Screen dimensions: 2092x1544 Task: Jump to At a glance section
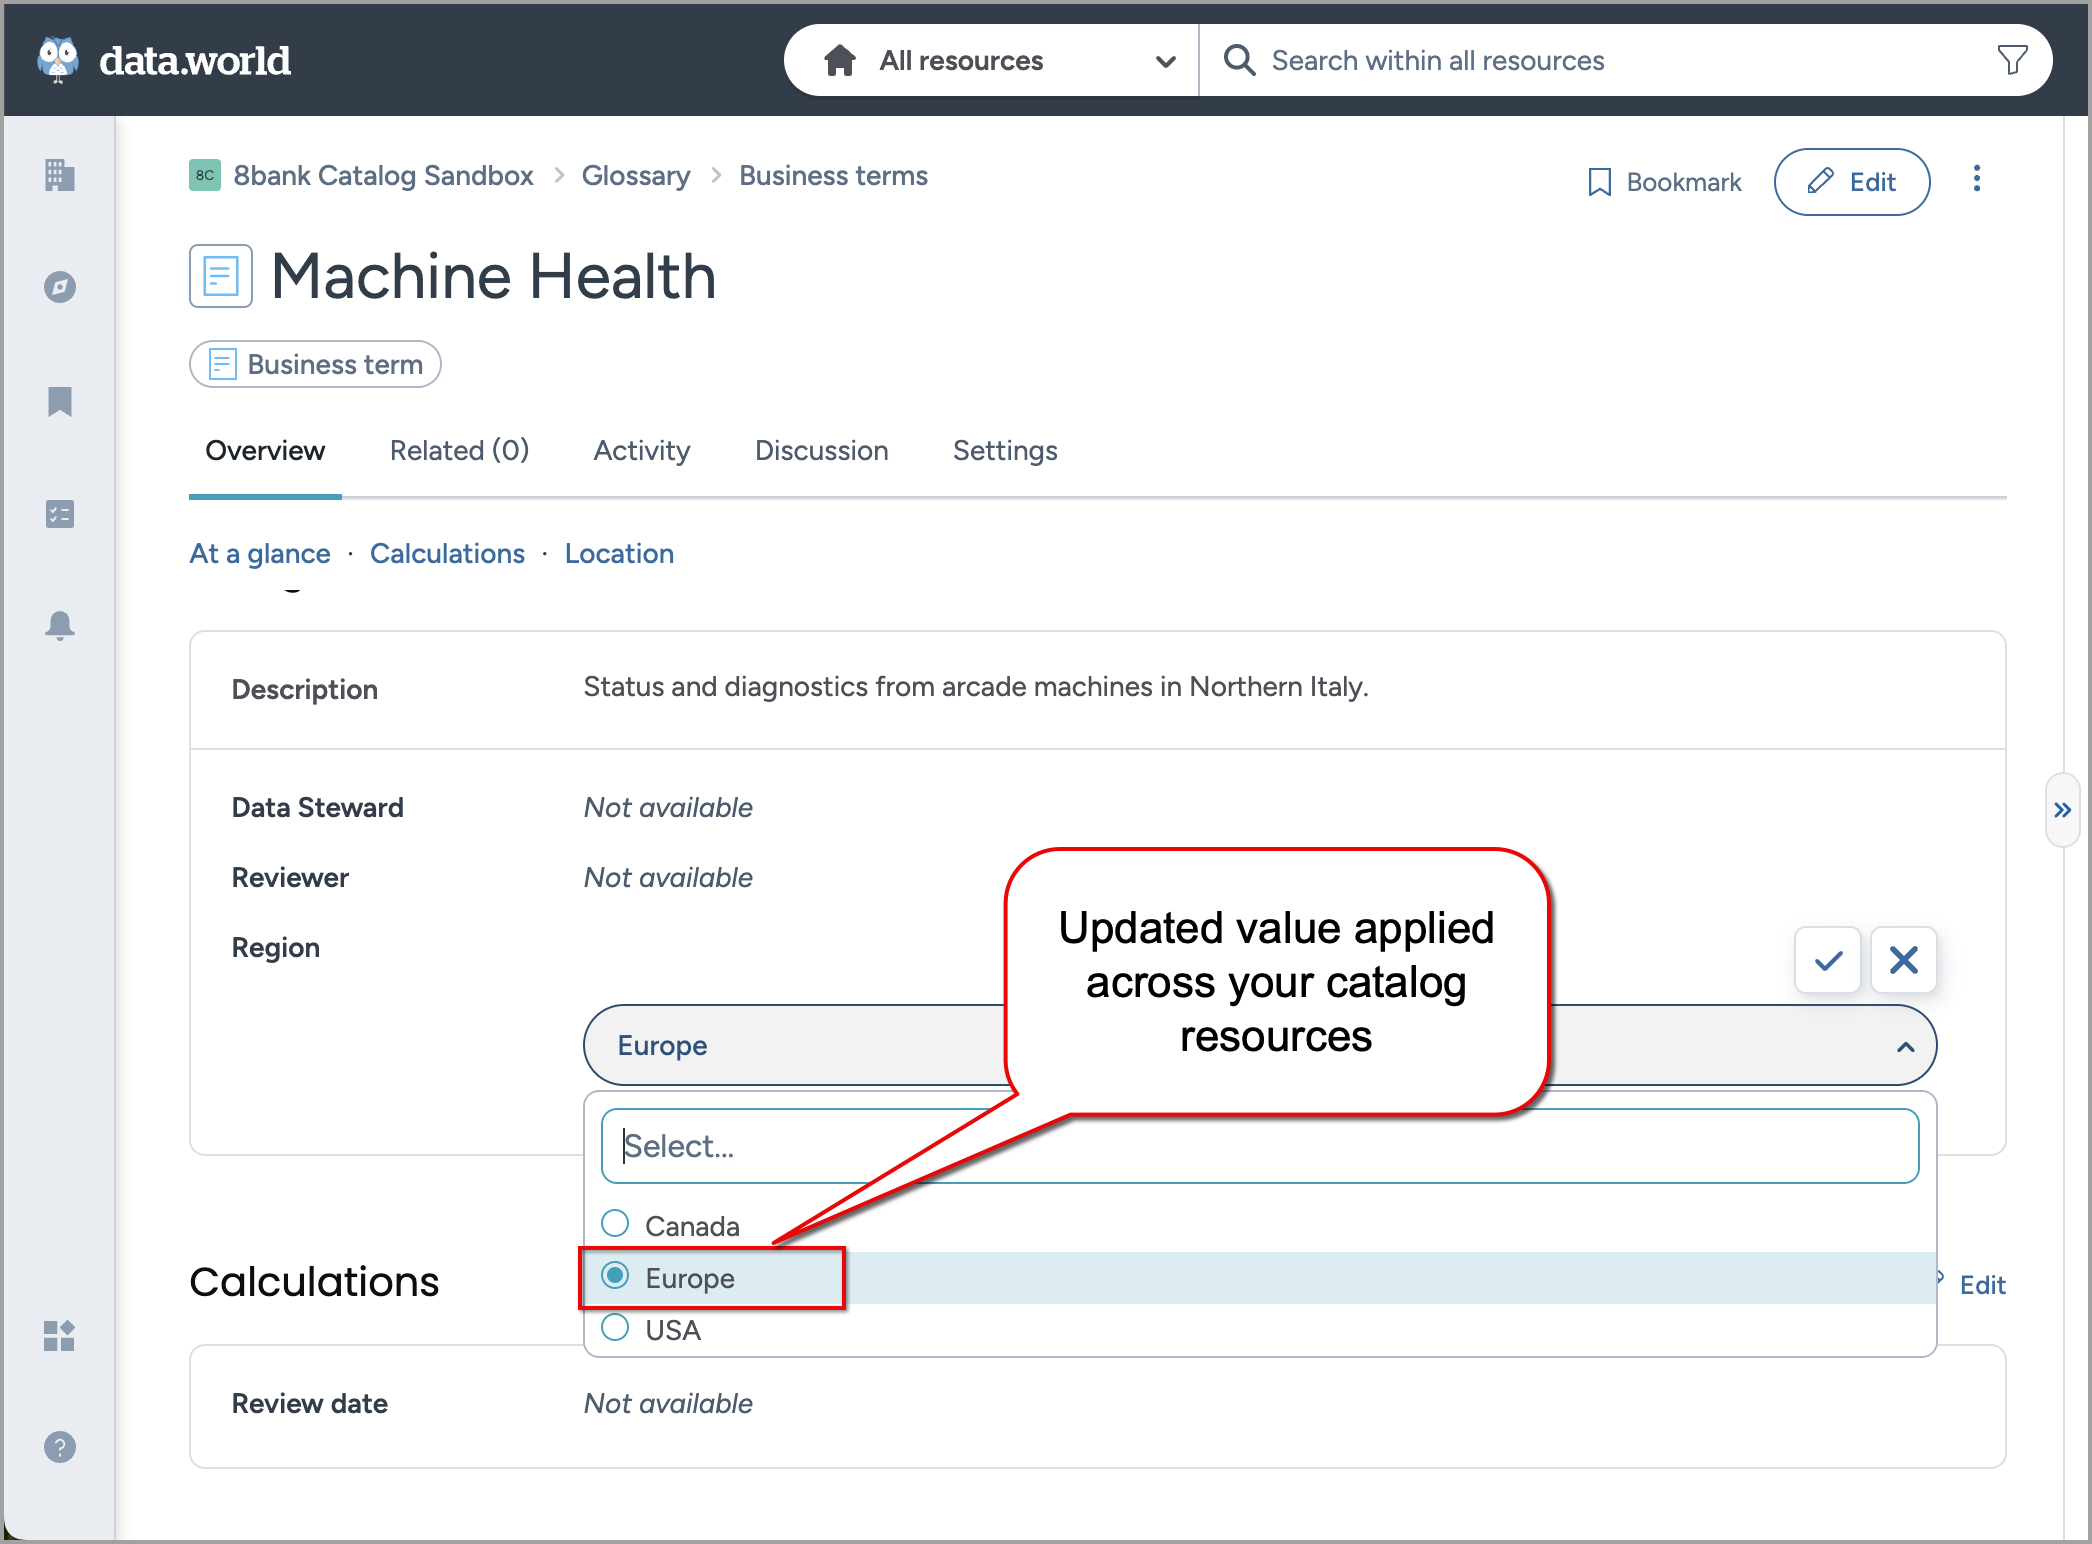pyautogui.click(x=260, y=554)
